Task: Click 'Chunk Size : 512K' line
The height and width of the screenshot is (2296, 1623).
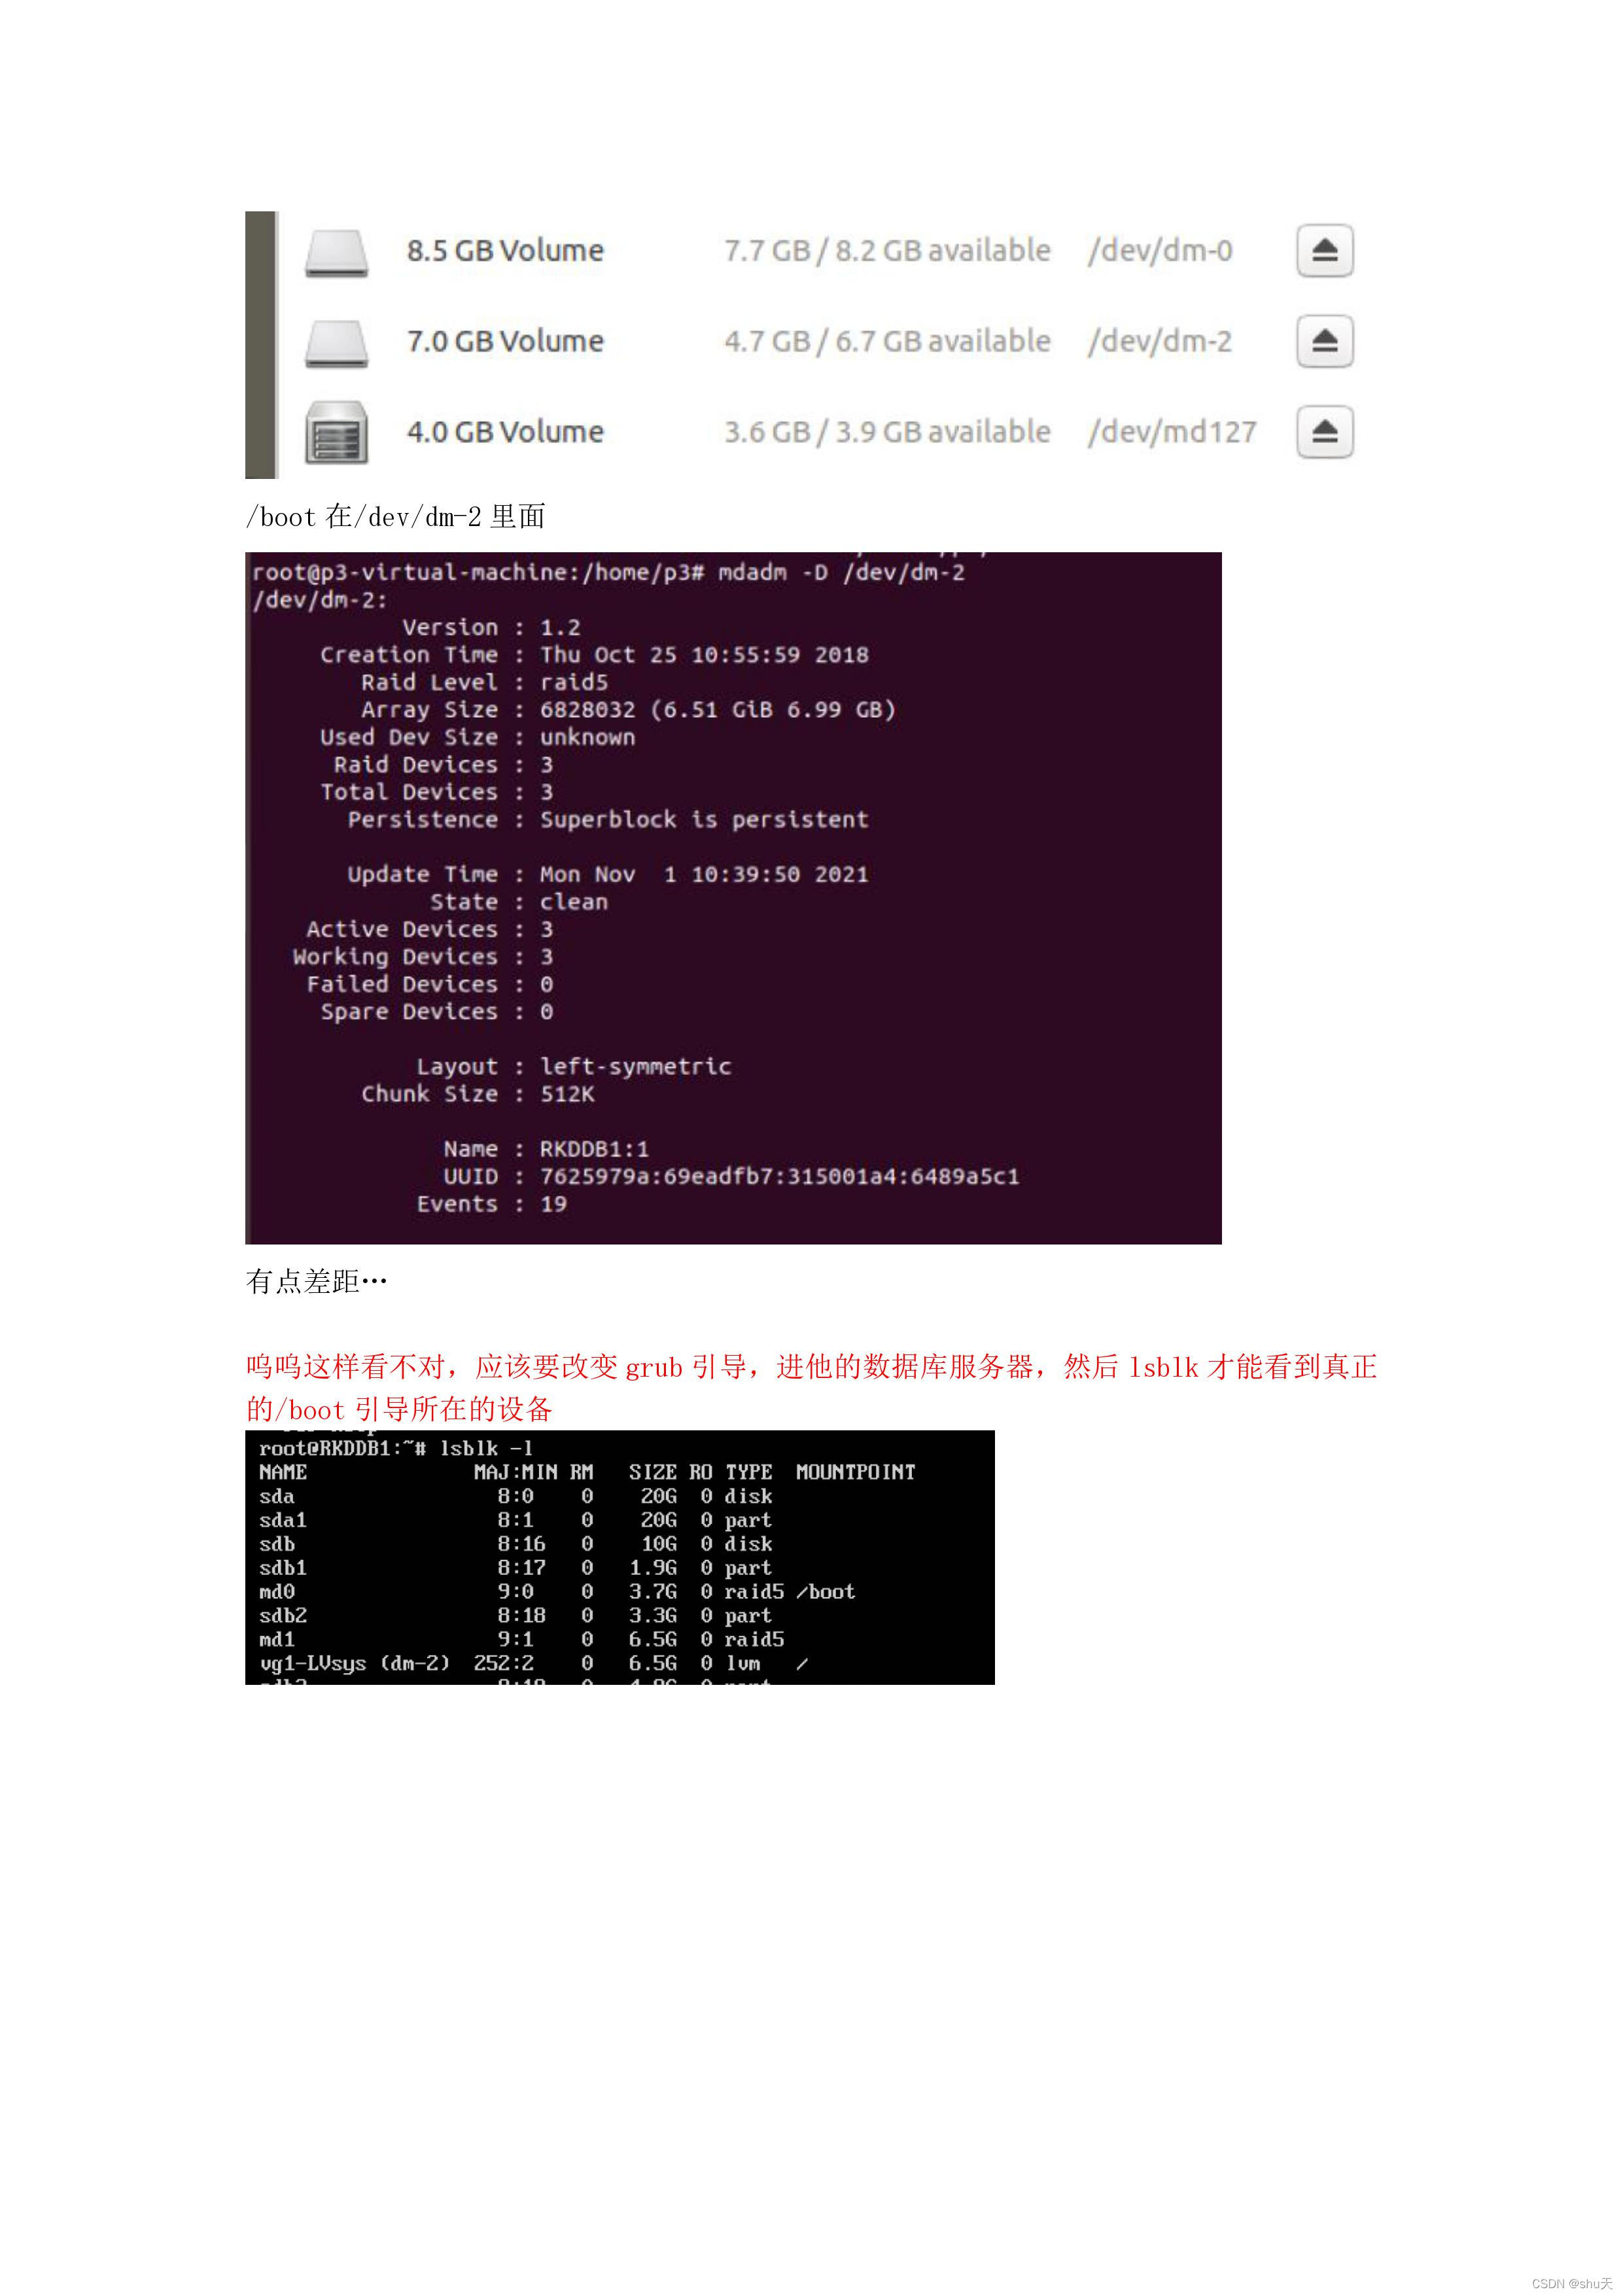Action: point(477,1094)
